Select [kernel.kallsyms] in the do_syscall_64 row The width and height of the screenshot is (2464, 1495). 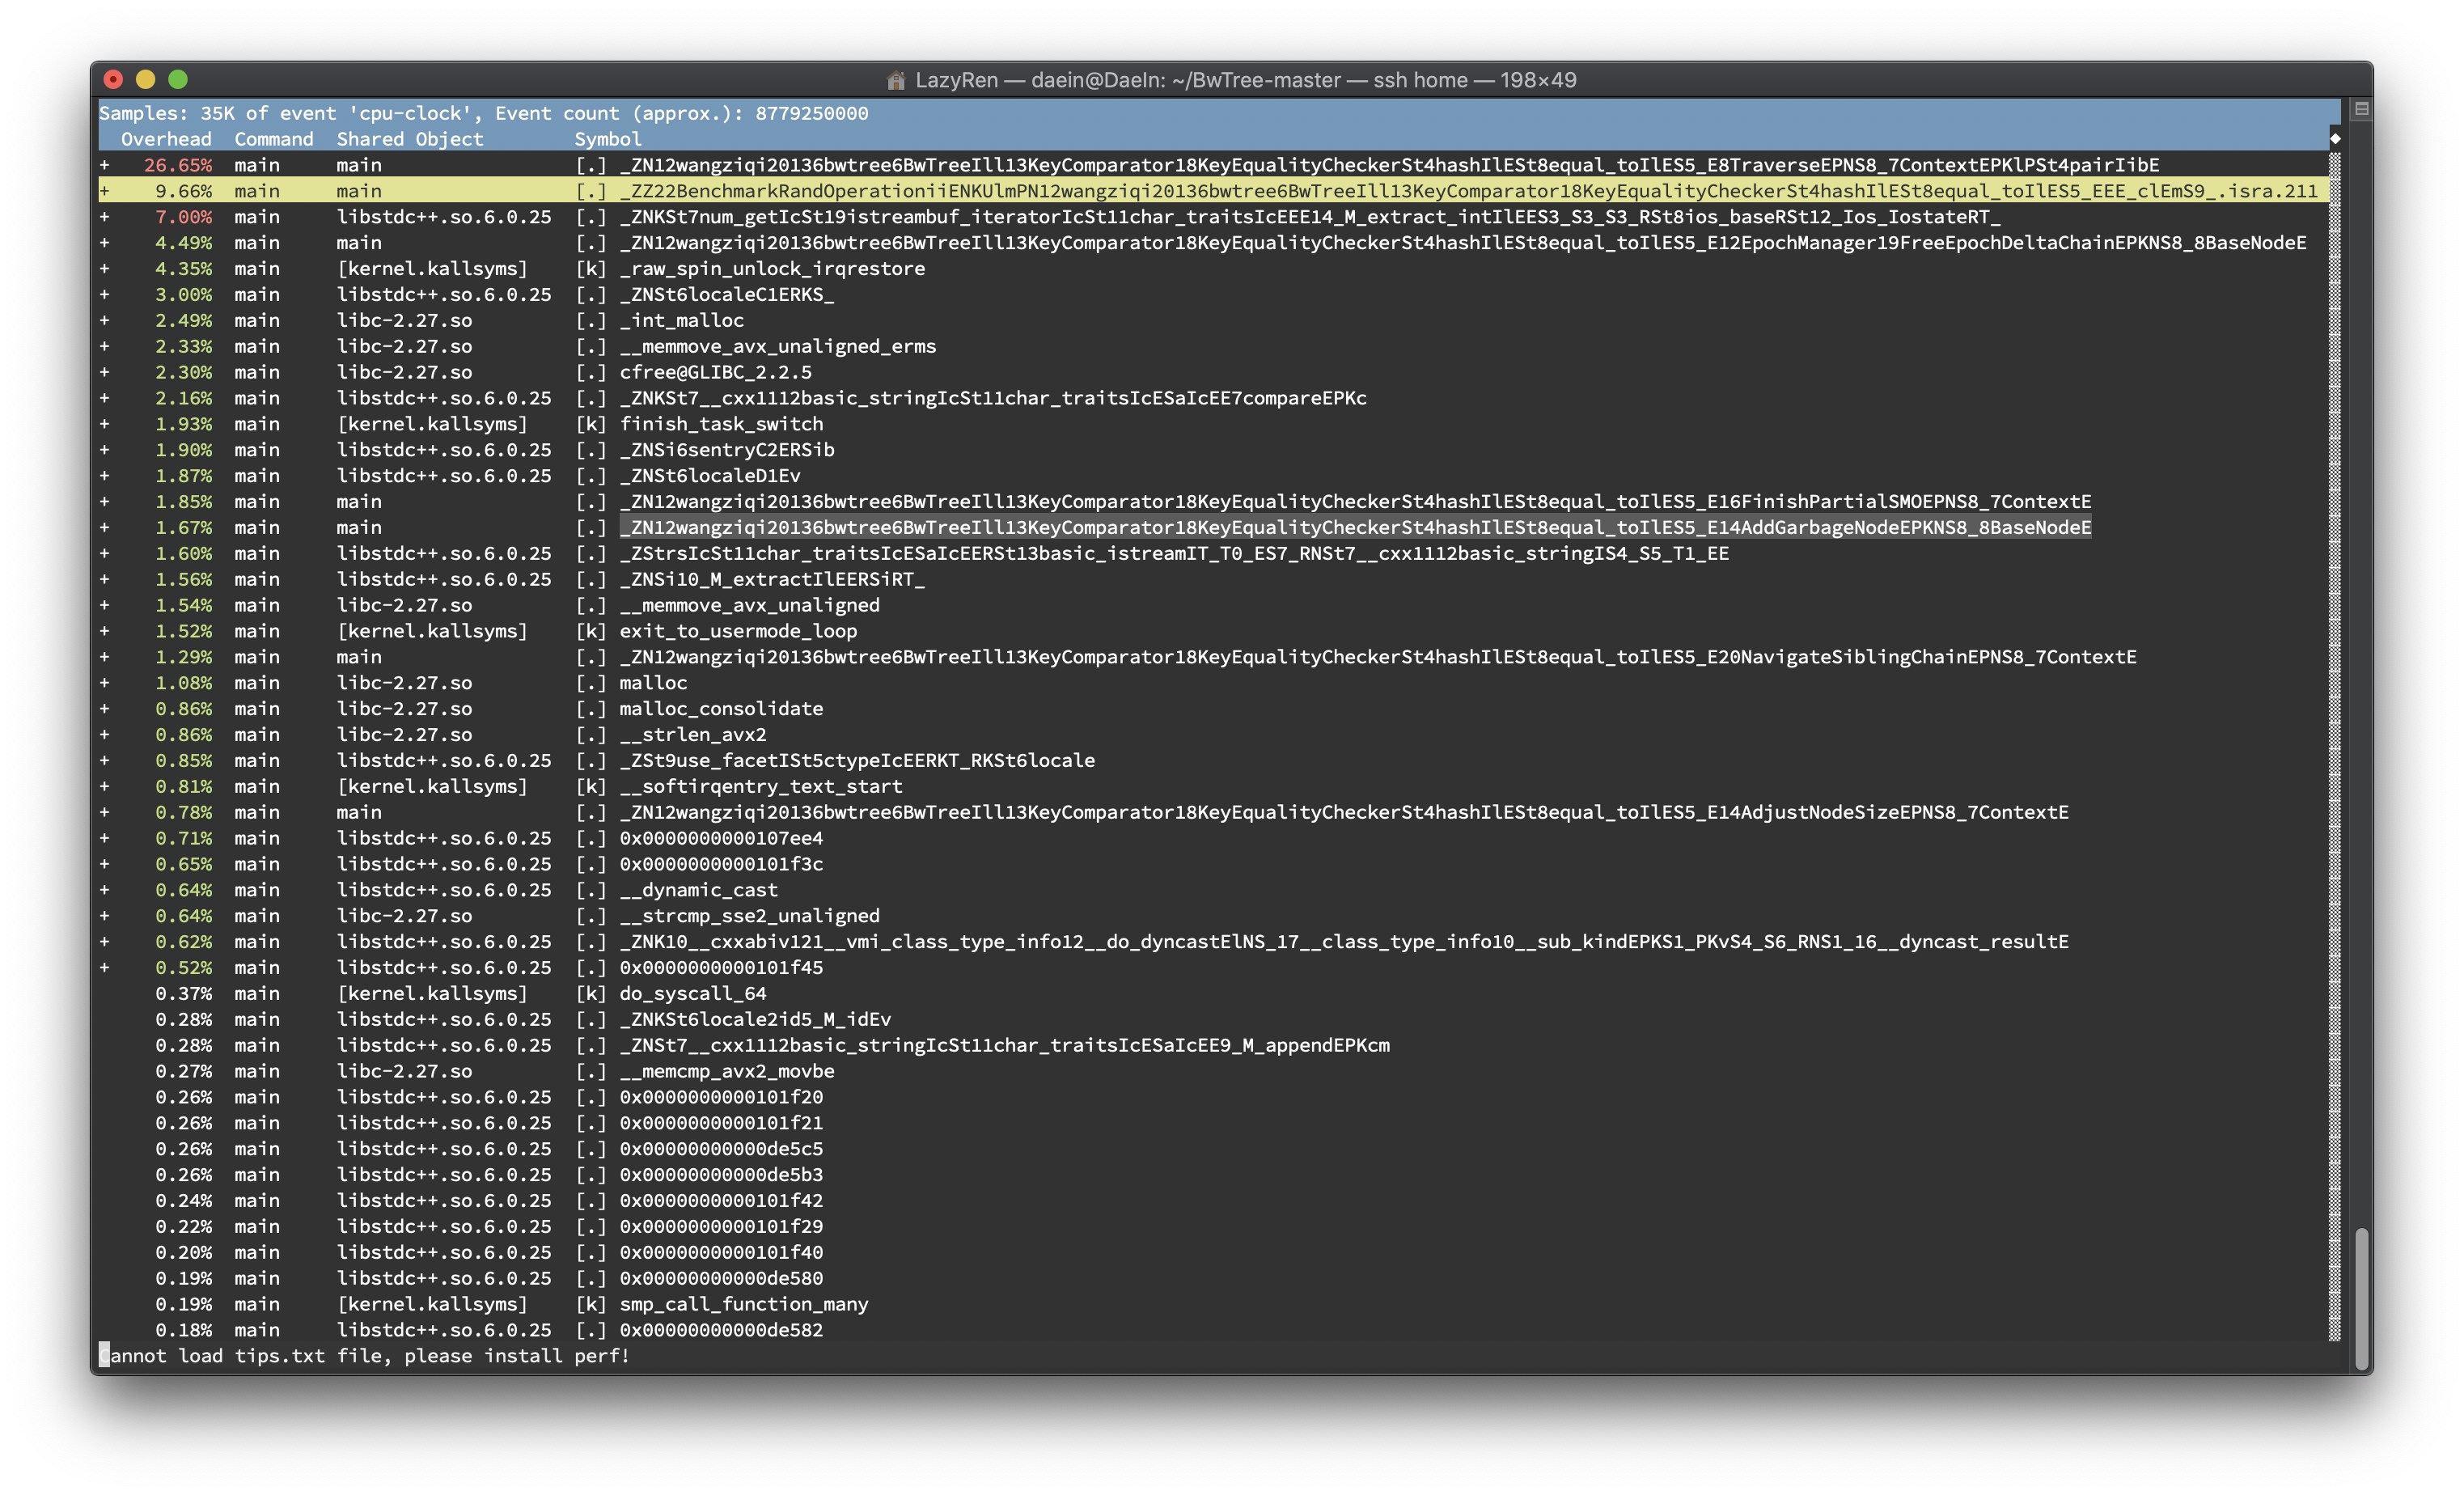click(x=432, y=994)
